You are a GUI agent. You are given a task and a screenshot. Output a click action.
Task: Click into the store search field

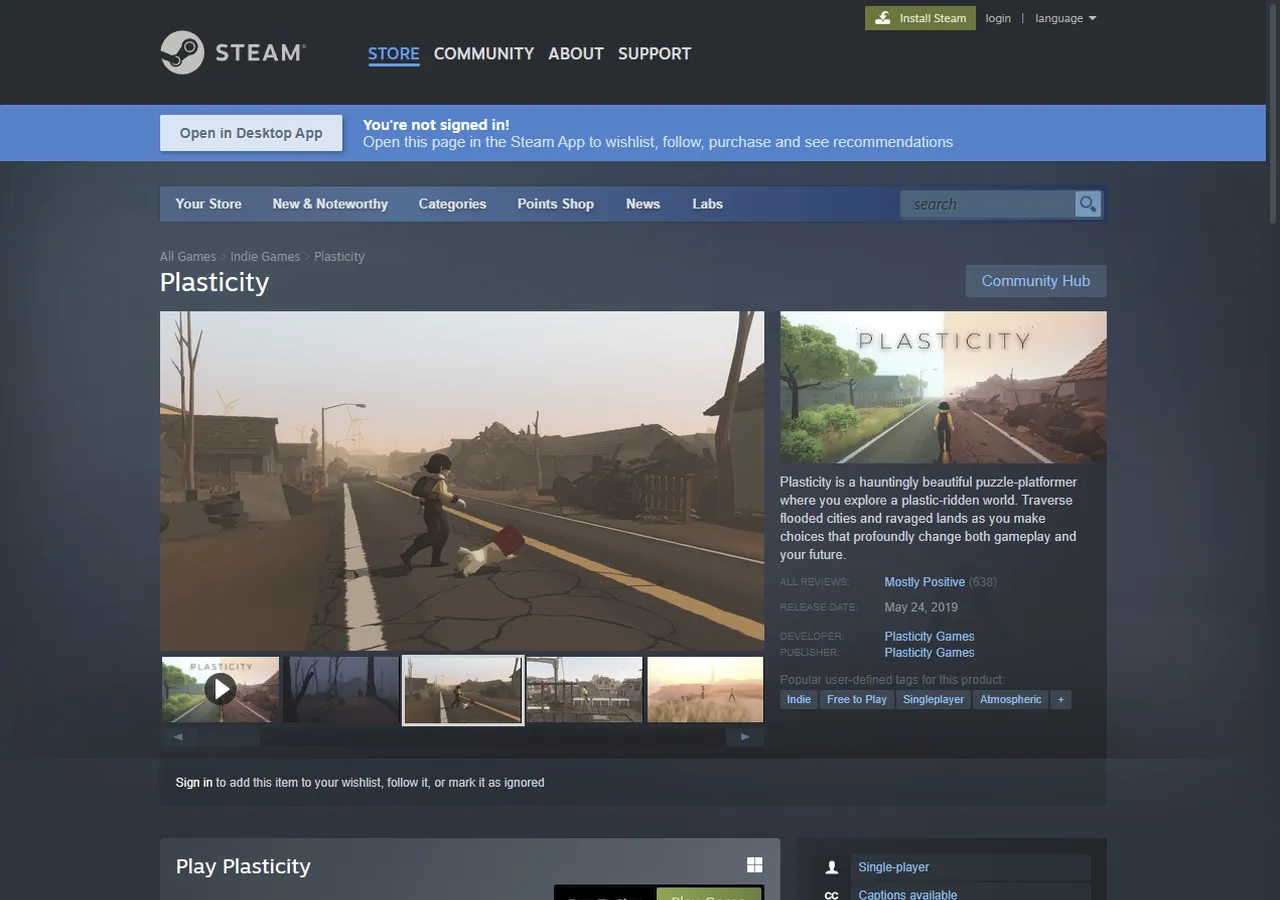(x=988, y=204)
